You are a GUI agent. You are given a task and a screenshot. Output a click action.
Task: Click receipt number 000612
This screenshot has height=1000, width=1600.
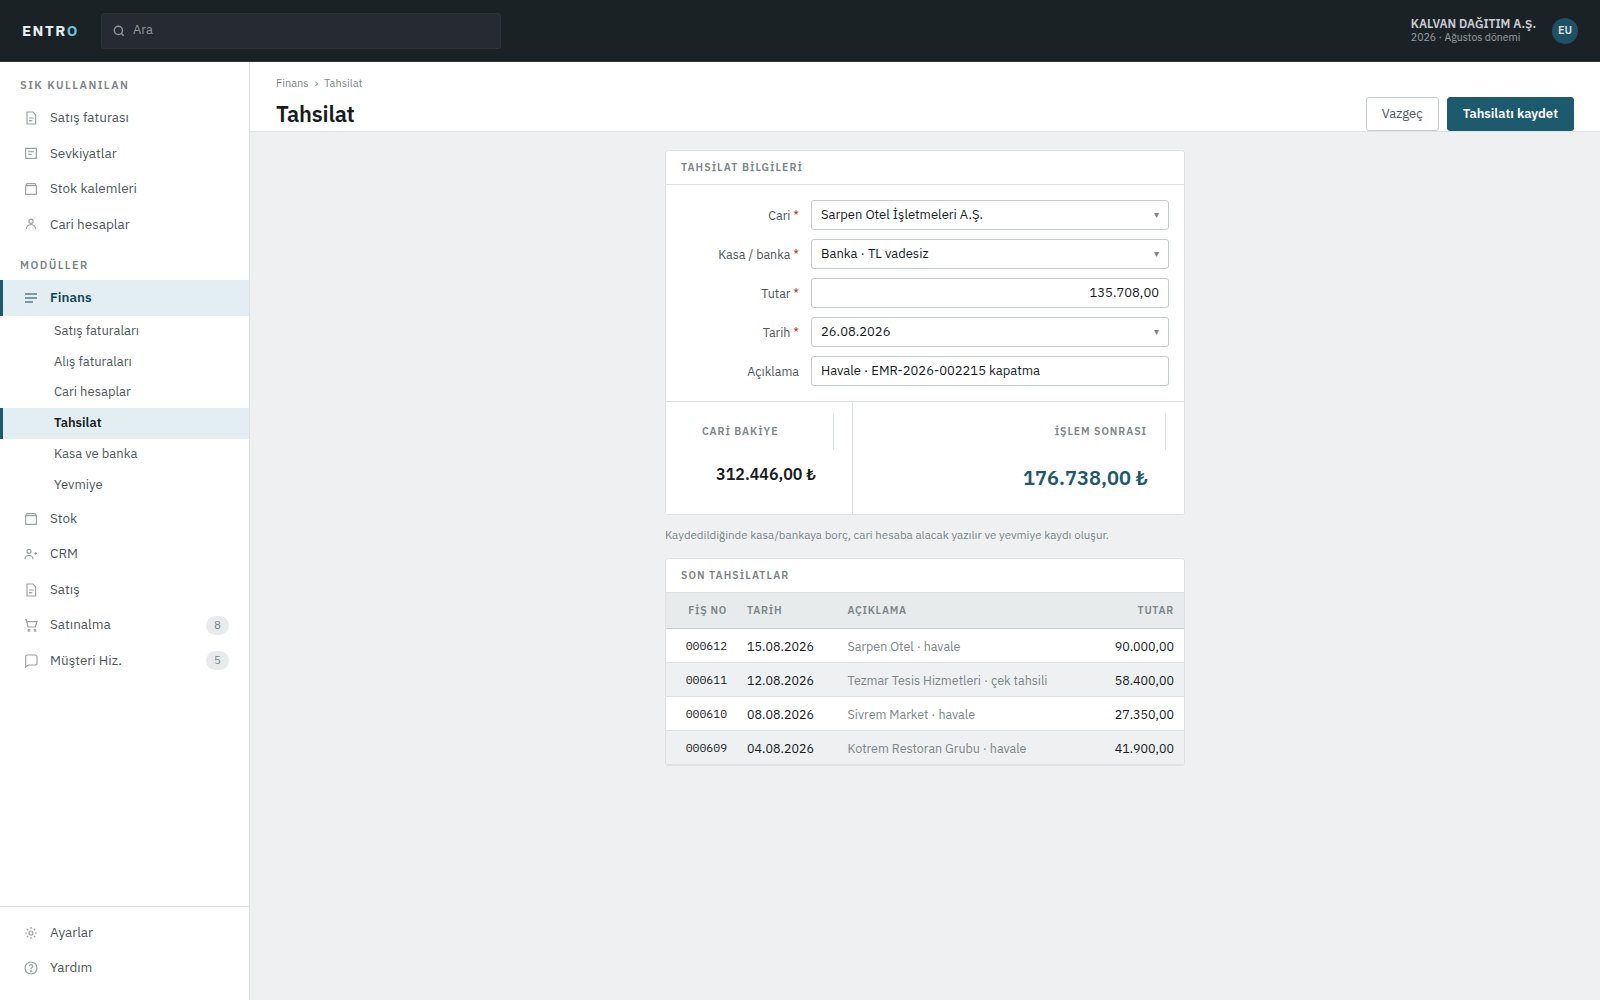click(x=706, y=647)
